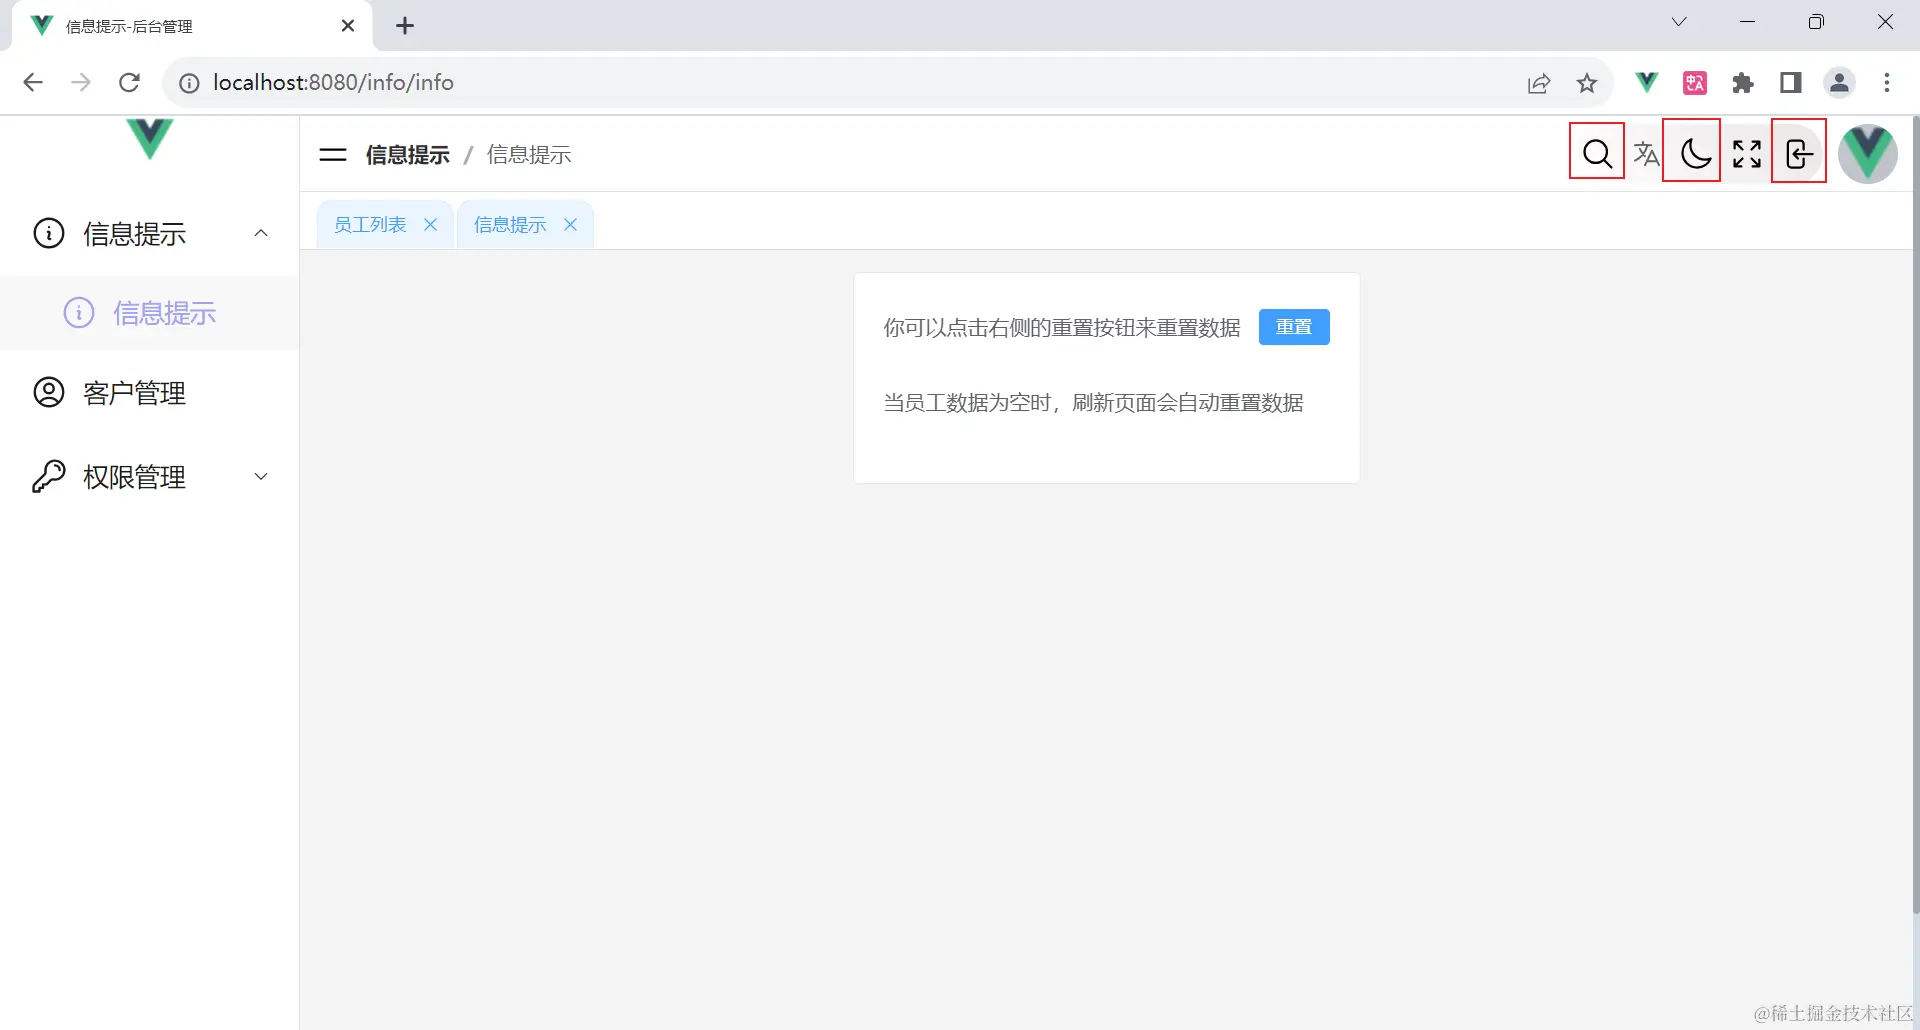Open the language translation switcher icon
This screenshot has height=1030, width=1920.
[x=1646, y=154]
